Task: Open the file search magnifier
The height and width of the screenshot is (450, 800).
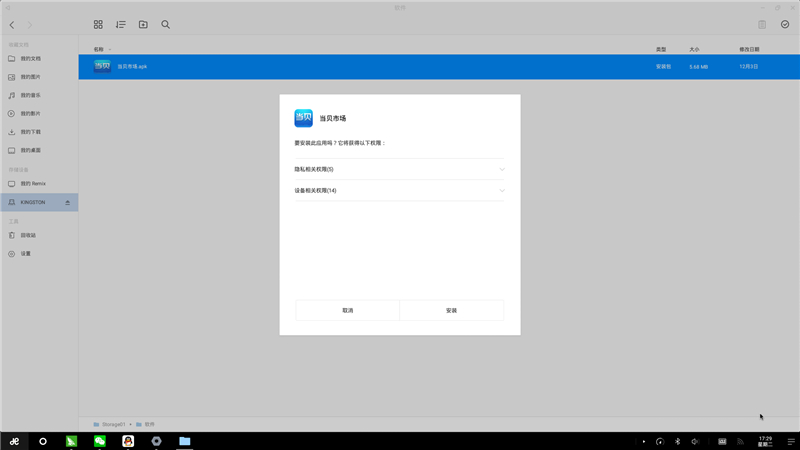Action: (x=165, y=24)
